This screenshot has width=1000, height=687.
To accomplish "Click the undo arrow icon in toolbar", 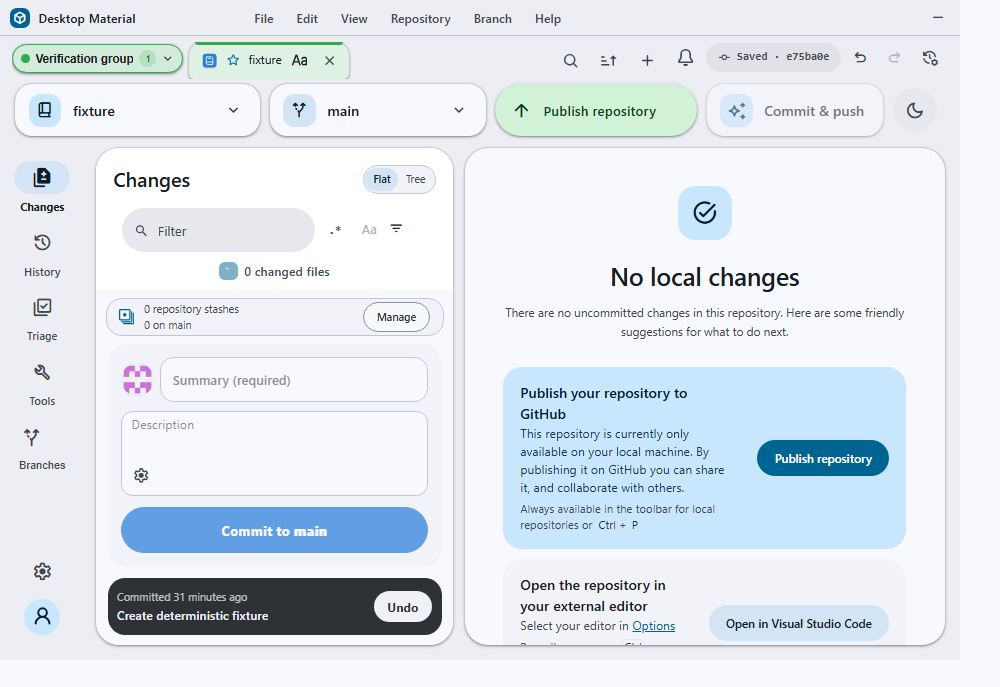I will (860, 57).
